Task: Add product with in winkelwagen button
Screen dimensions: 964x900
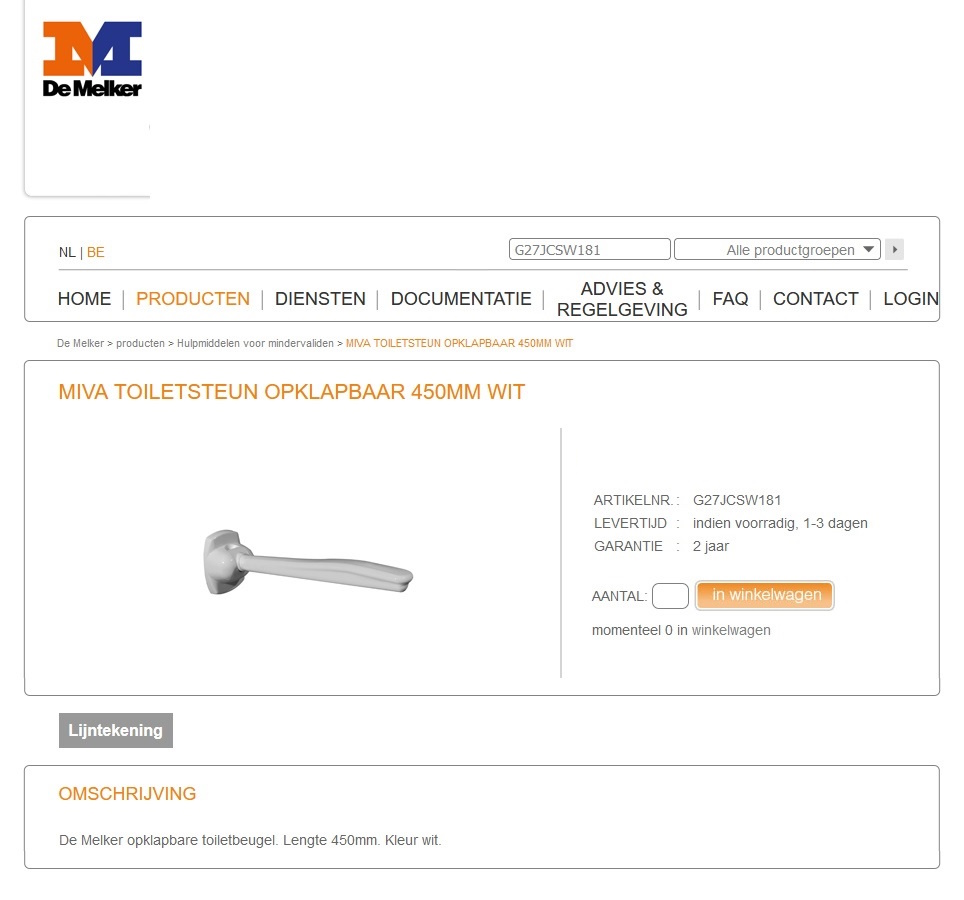Action: [x=765, y=595]
